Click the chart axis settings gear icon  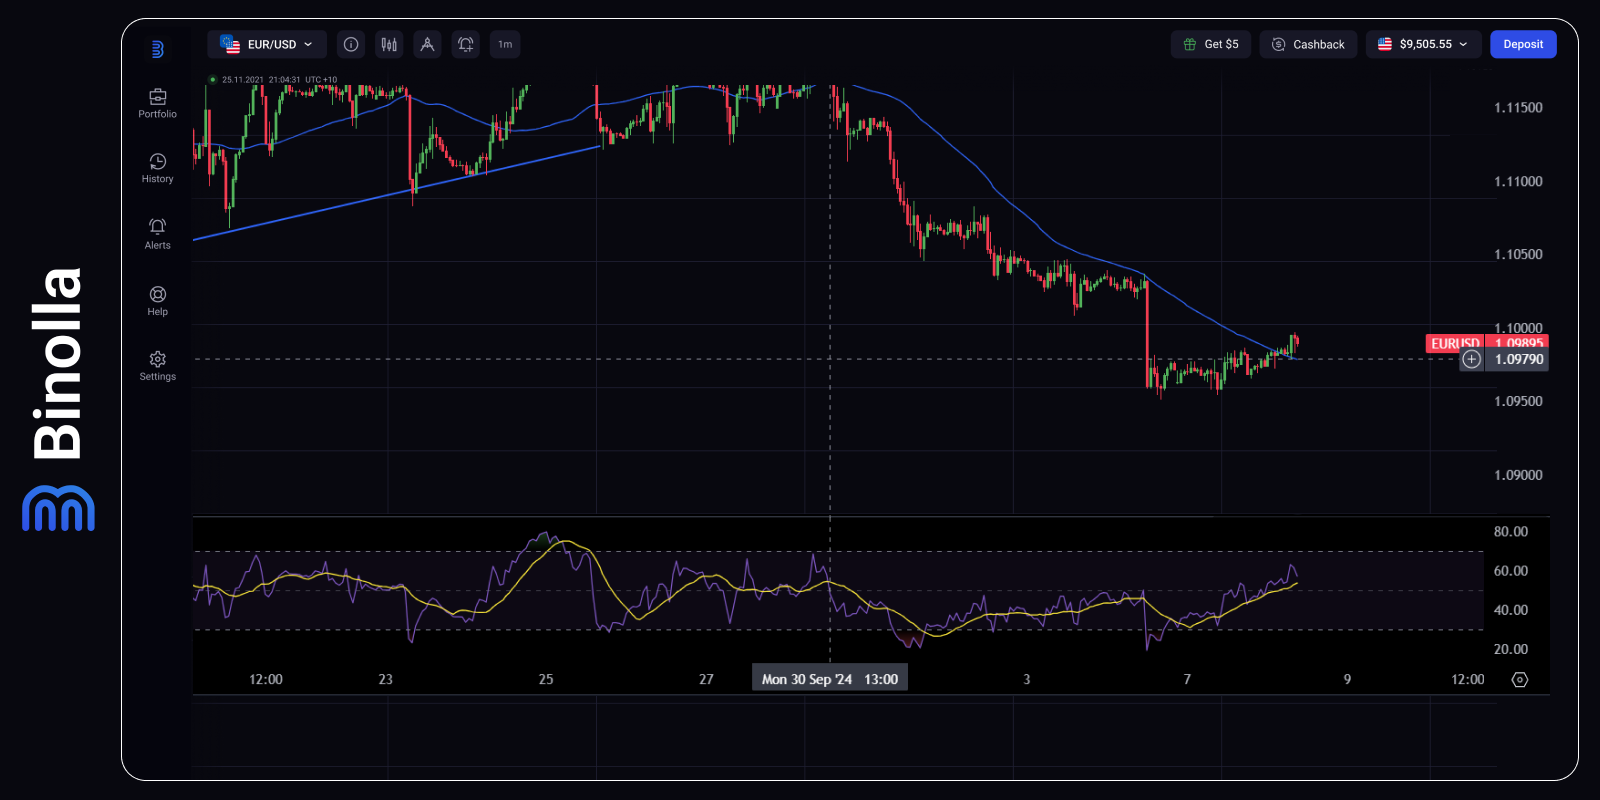pos(1520,679)
